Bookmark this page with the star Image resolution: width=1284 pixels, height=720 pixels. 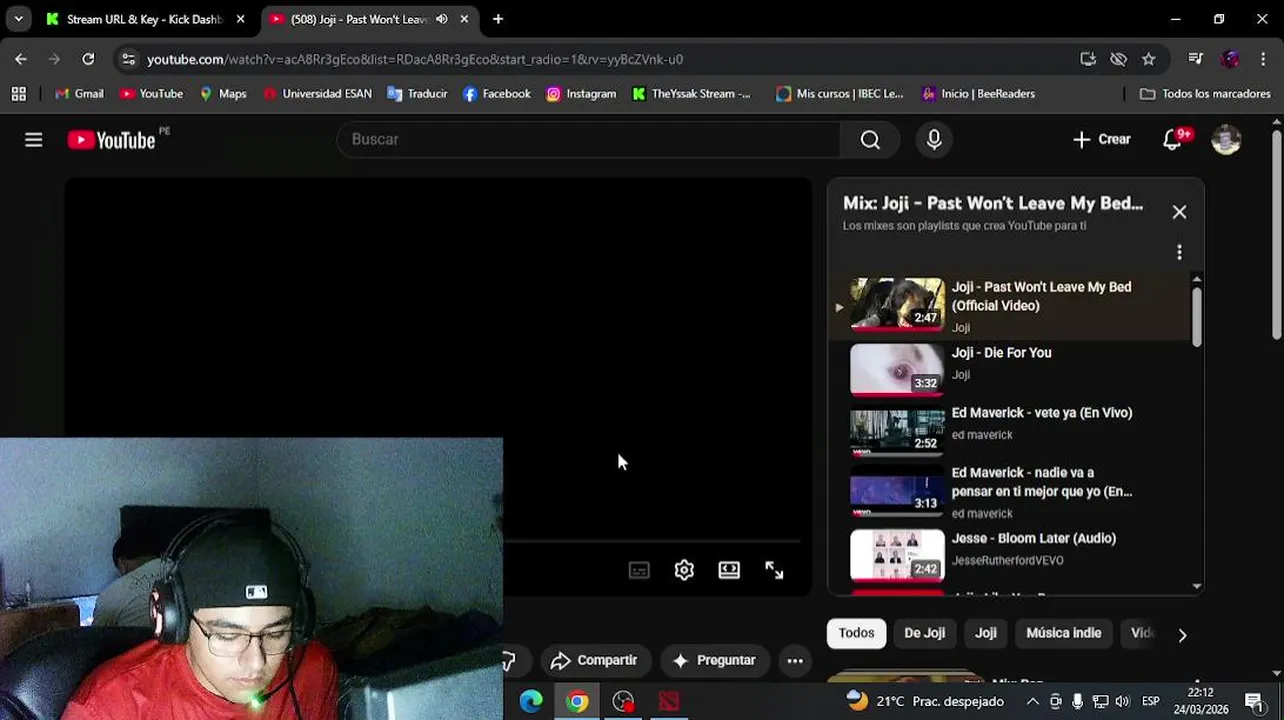(x=1149, y=59)
